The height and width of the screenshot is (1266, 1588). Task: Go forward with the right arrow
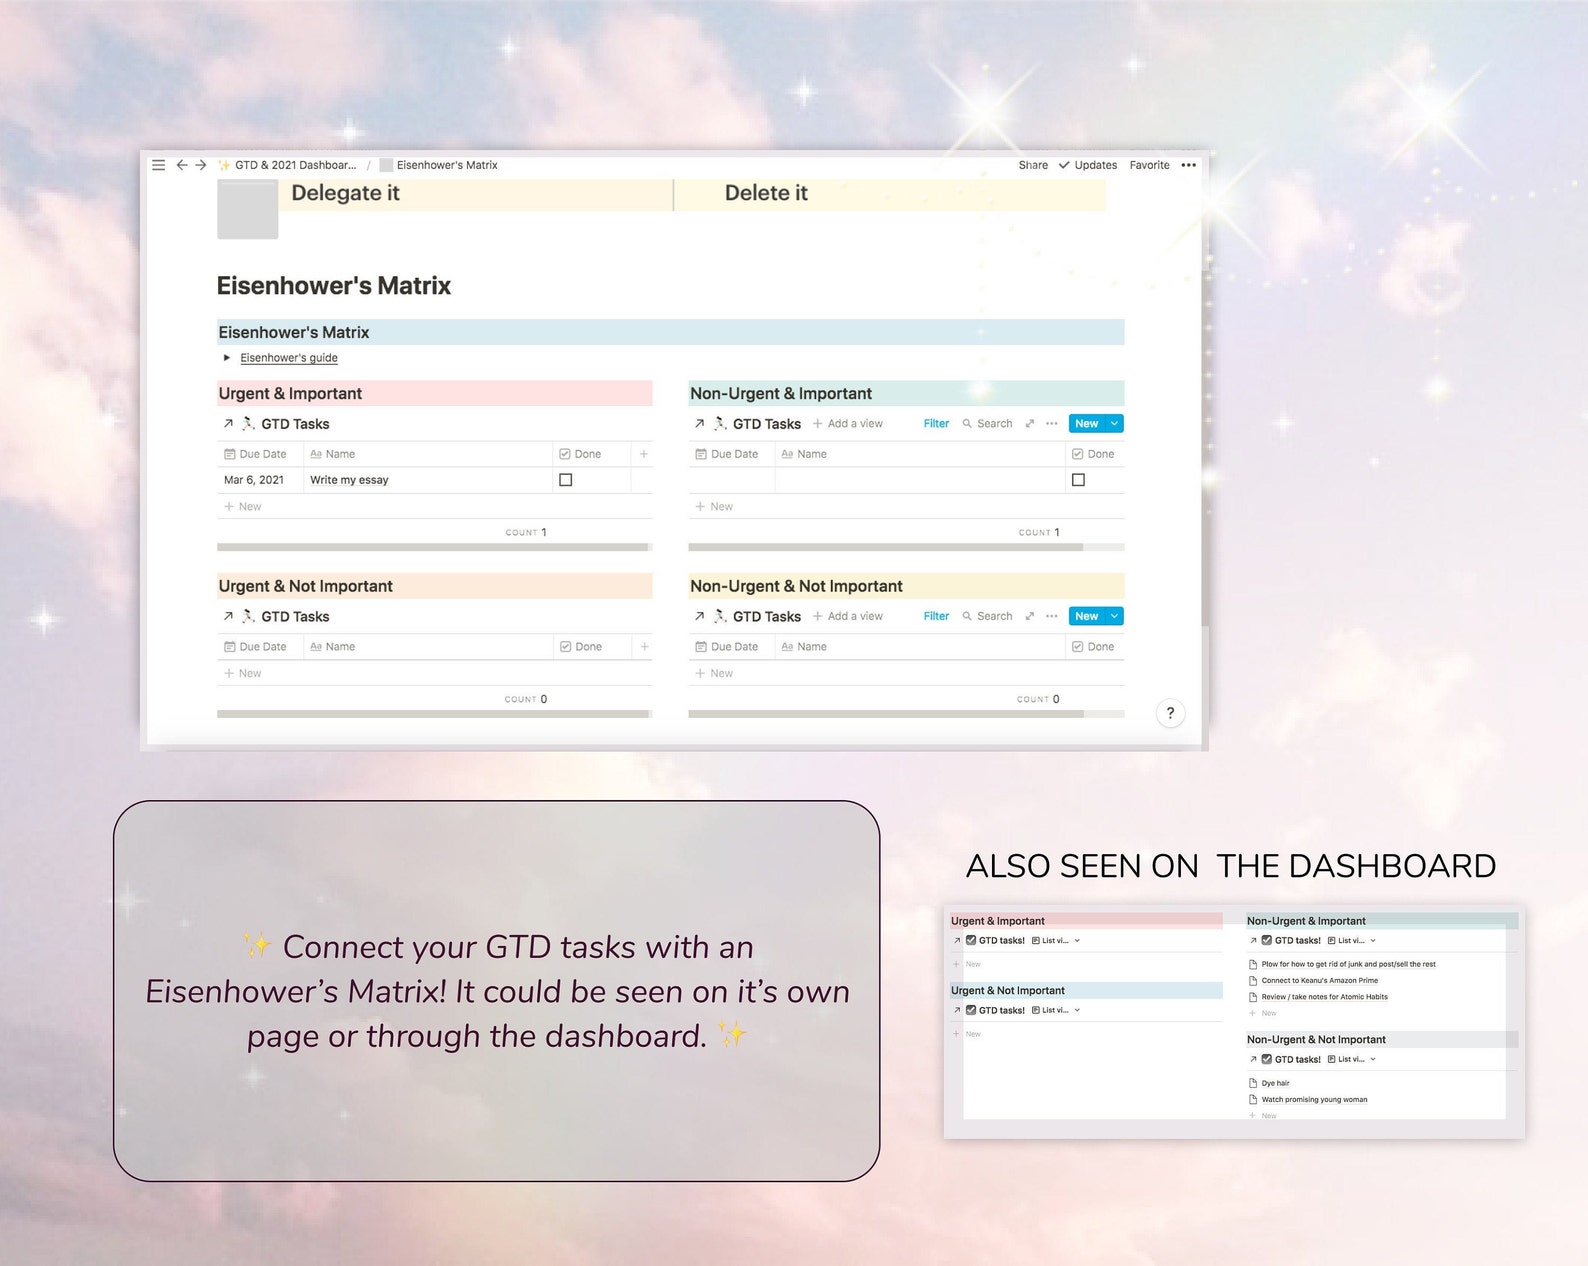point(200,165)
